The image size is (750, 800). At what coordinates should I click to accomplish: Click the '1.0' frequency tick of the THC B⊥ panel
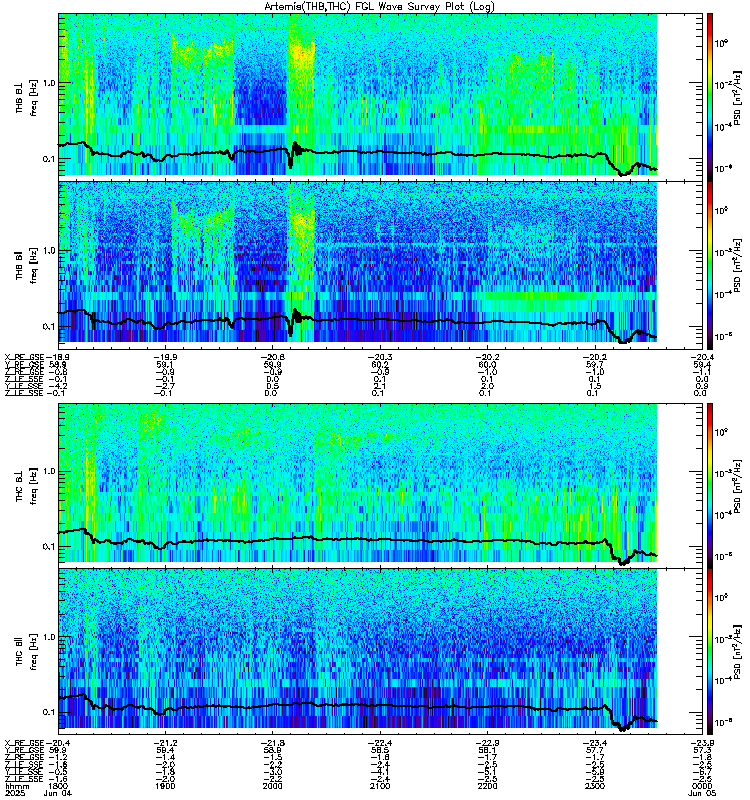pos(48,471)
